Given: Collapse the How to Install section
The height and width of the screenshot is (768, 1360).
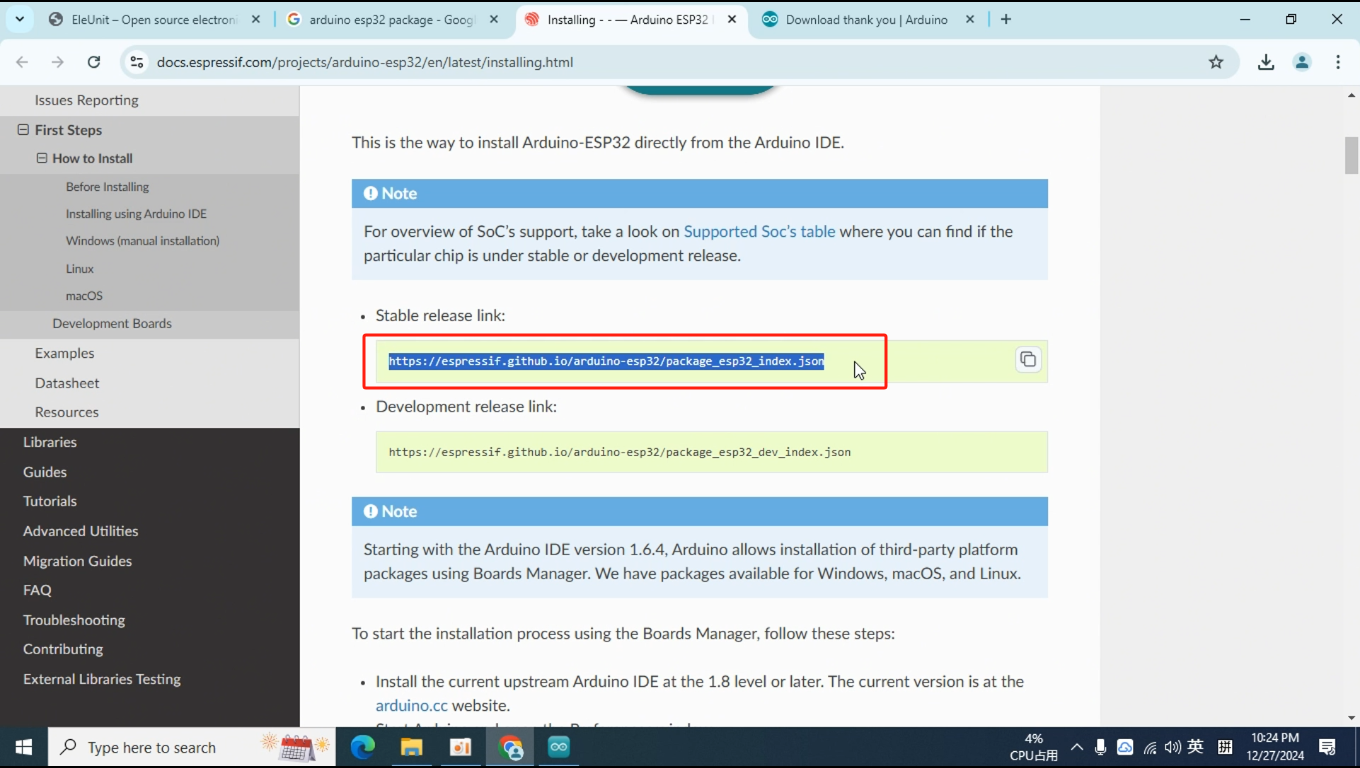Looking at the screenshot, I should [42, 158].
